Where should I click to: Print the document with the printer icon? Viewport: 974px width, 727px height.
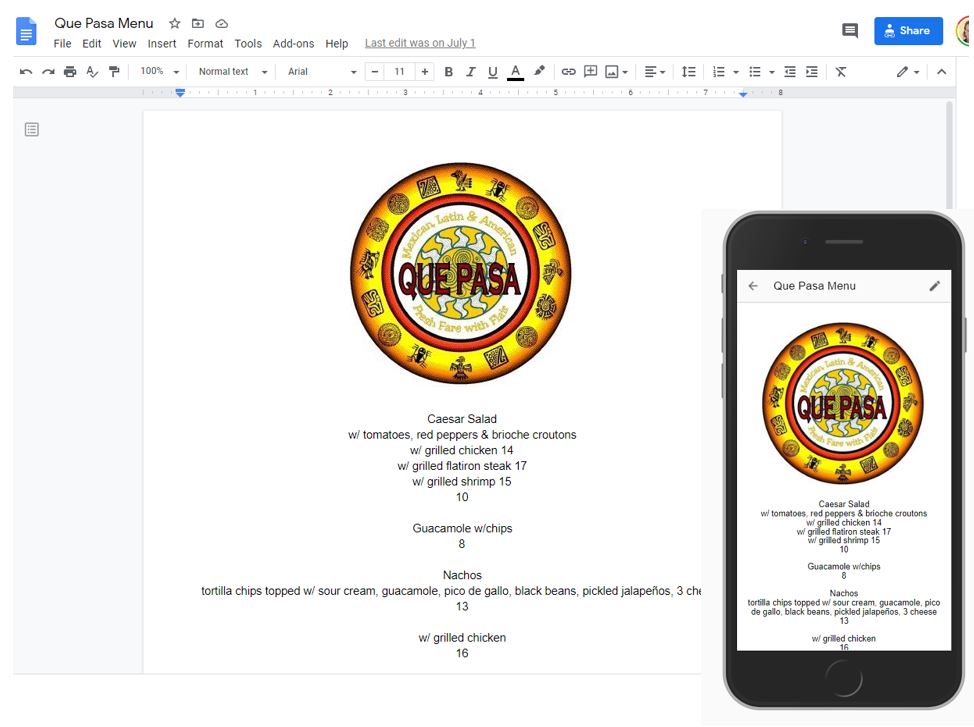tap(70, 71)
